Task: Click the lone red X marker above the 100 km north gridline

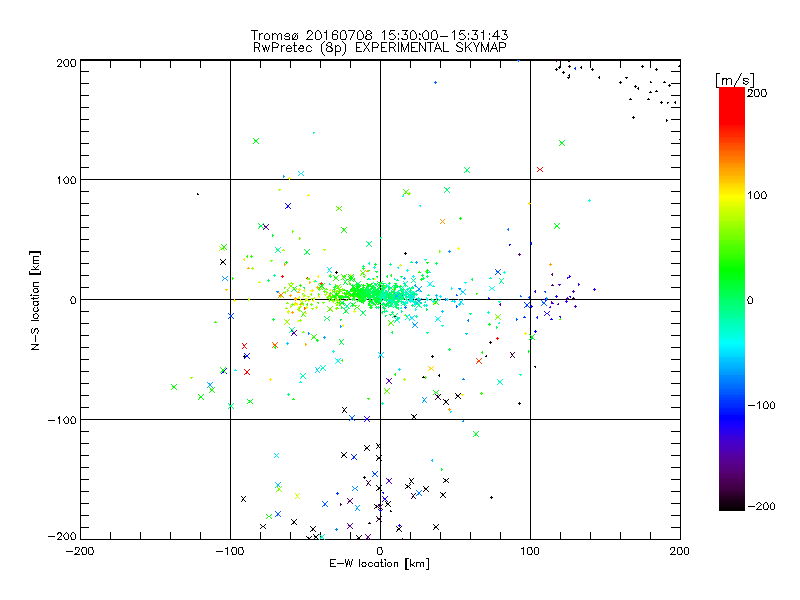Action: [x=540, y=169]
